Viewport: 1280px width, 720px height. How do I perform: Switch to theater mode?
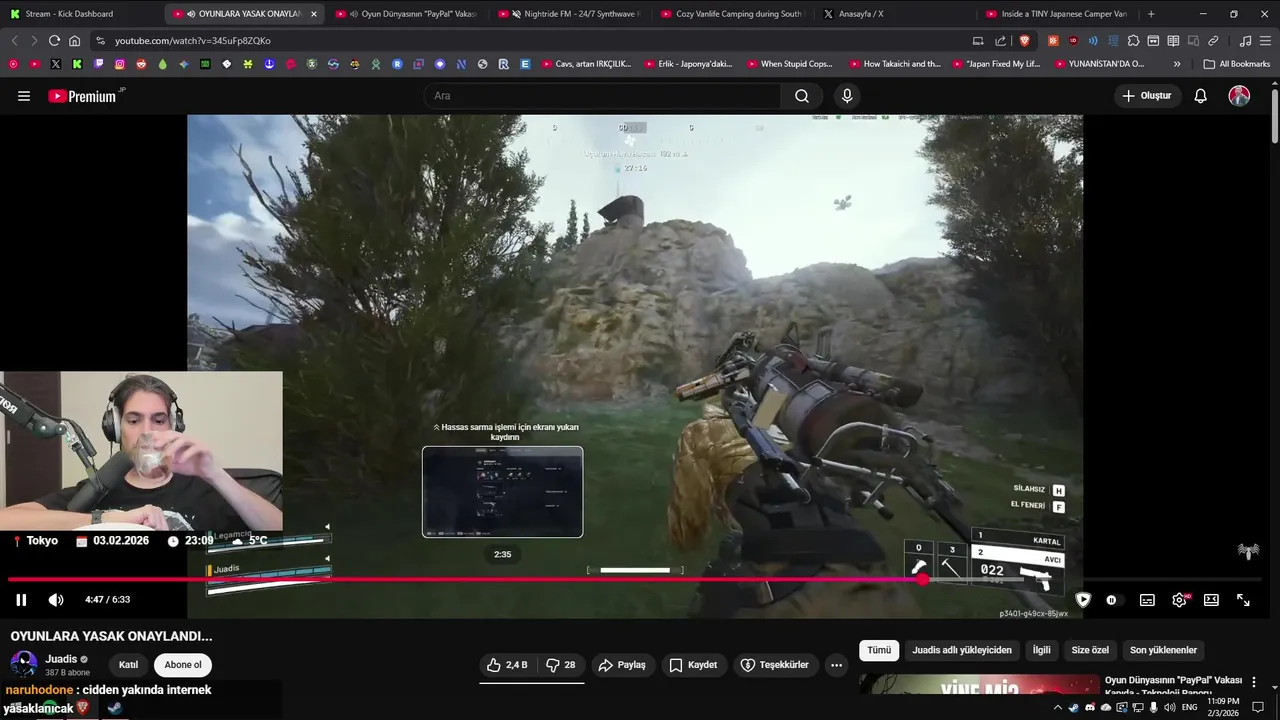point(1211,600)
